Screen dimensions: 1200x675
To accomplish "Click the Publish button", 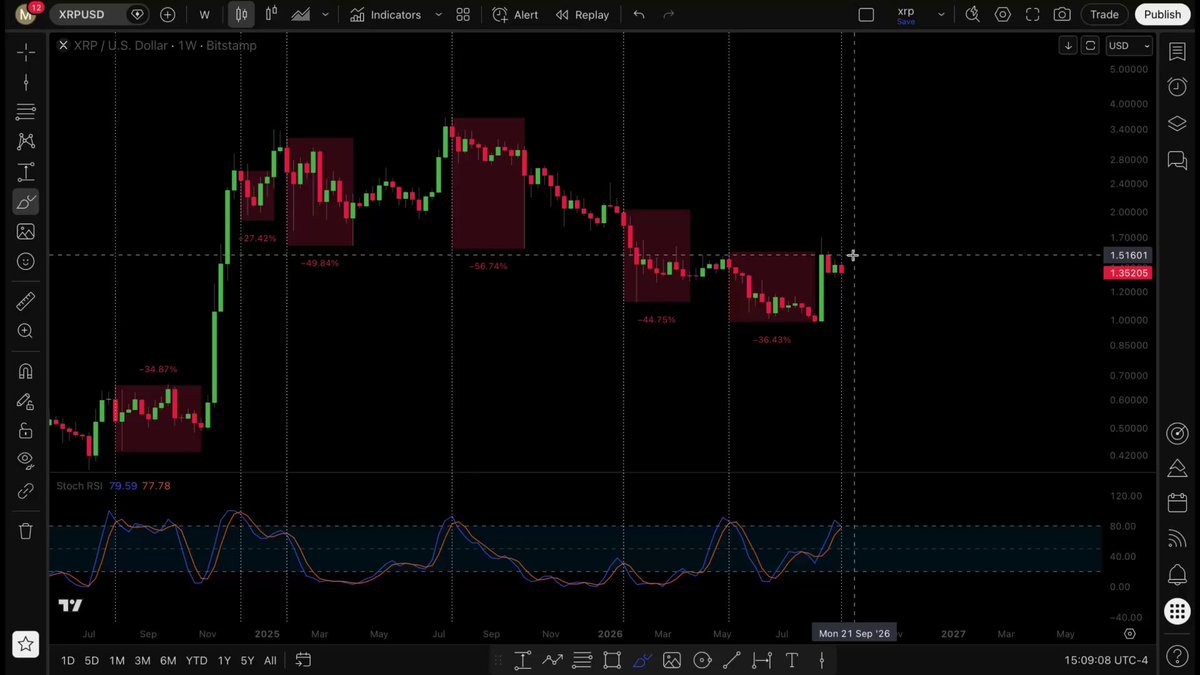I will [1162, 14].
